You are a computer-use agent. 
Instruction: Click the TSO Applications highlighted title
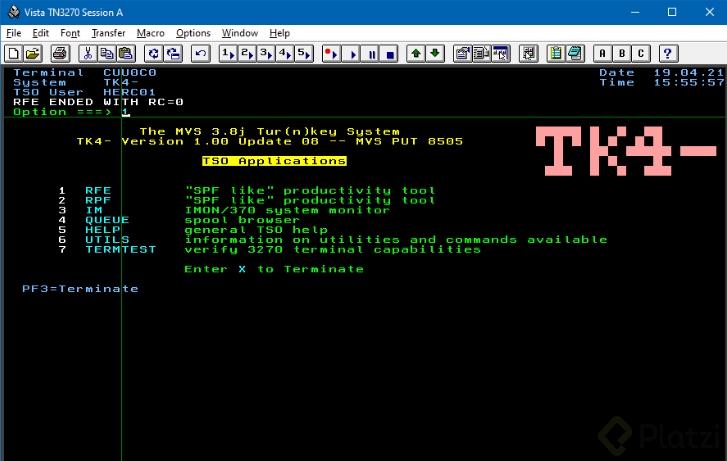coord(274,161)
